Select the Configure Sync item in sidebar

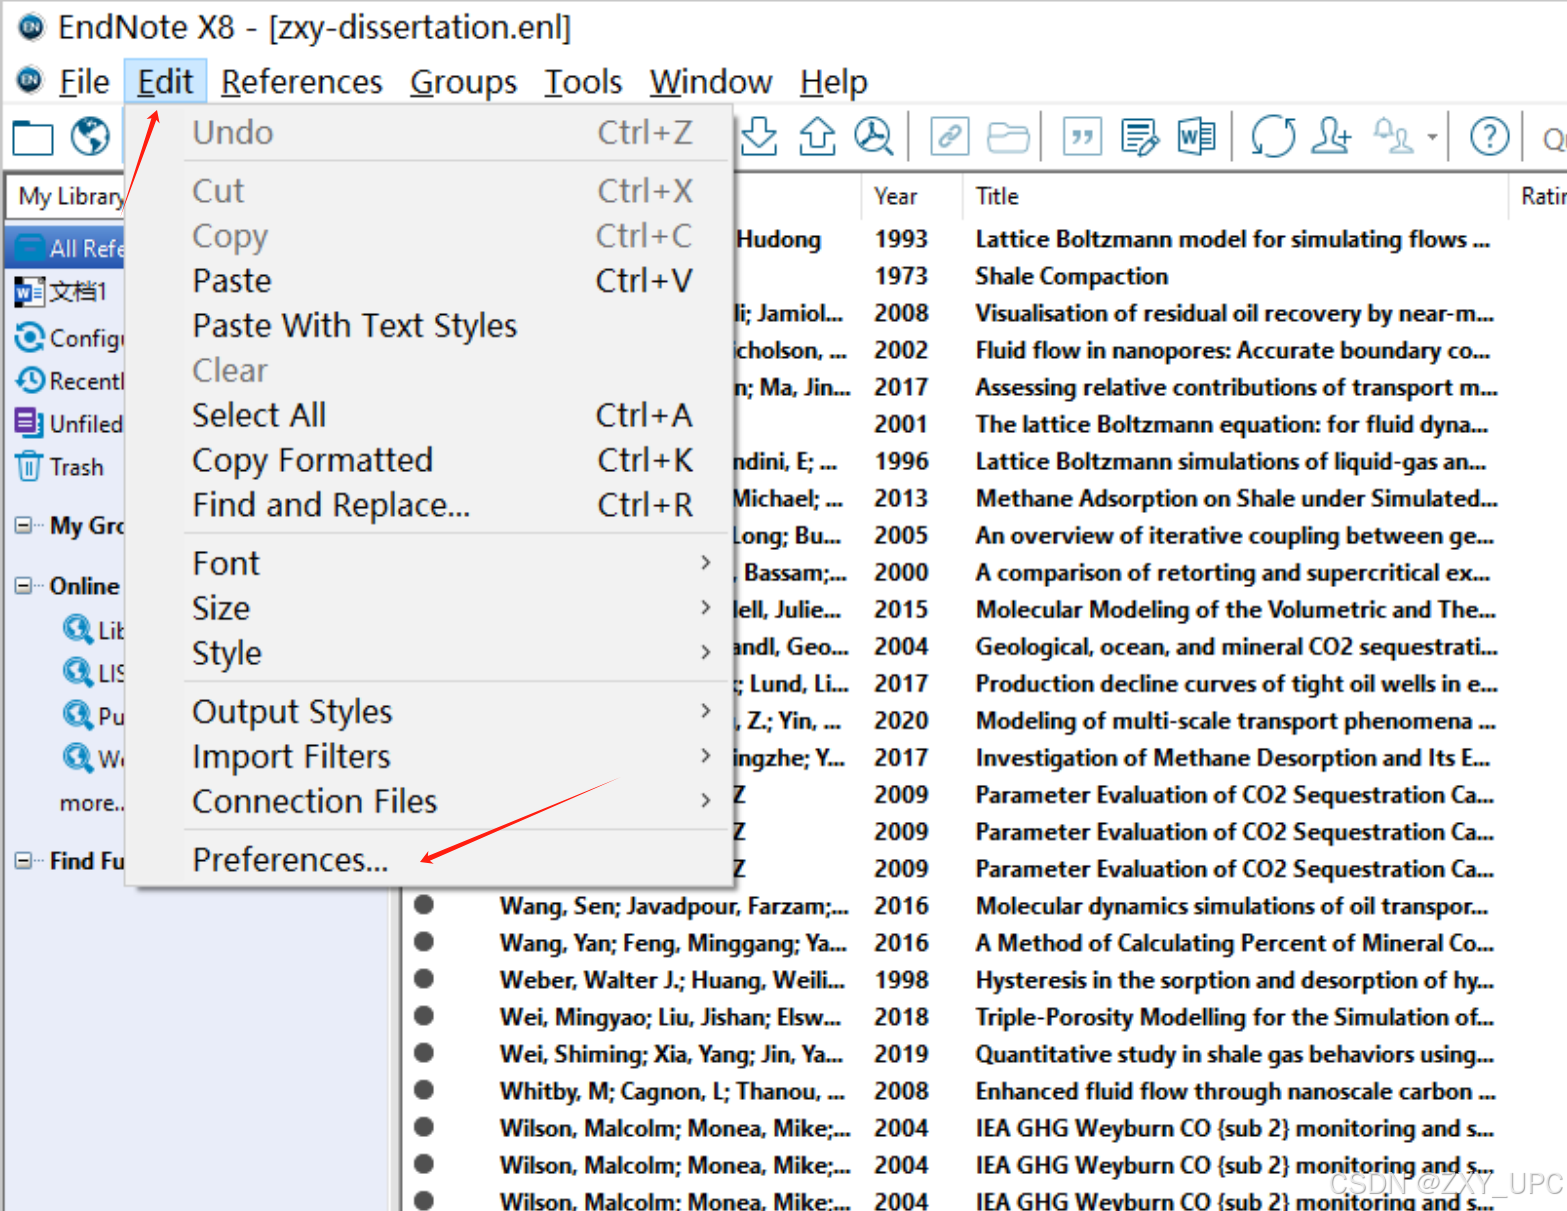[x=70, y=338]
